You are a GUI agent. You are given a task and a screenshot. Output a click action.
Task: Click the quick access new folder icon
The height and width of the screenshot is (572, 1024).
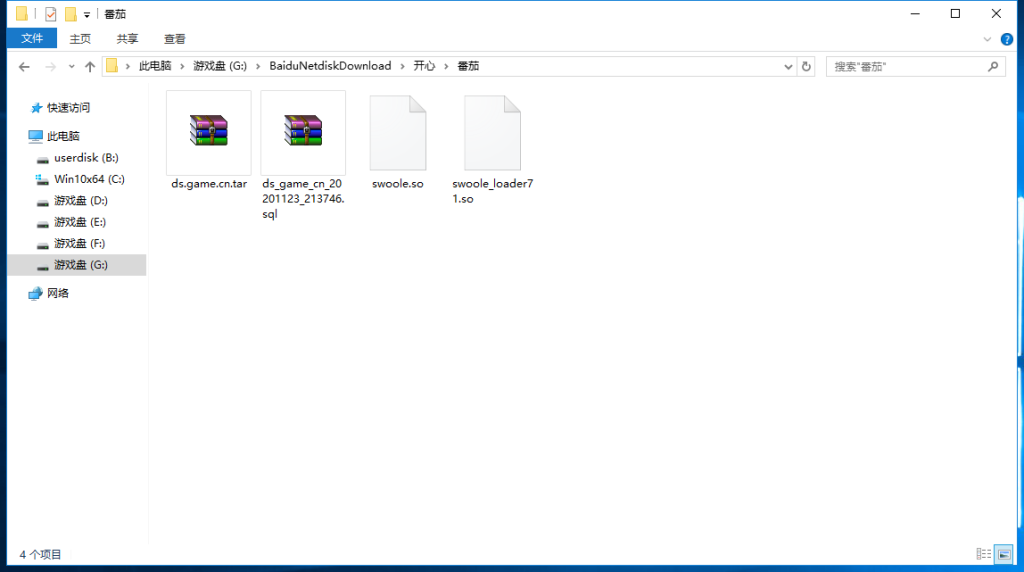click(x=71, y=14)
